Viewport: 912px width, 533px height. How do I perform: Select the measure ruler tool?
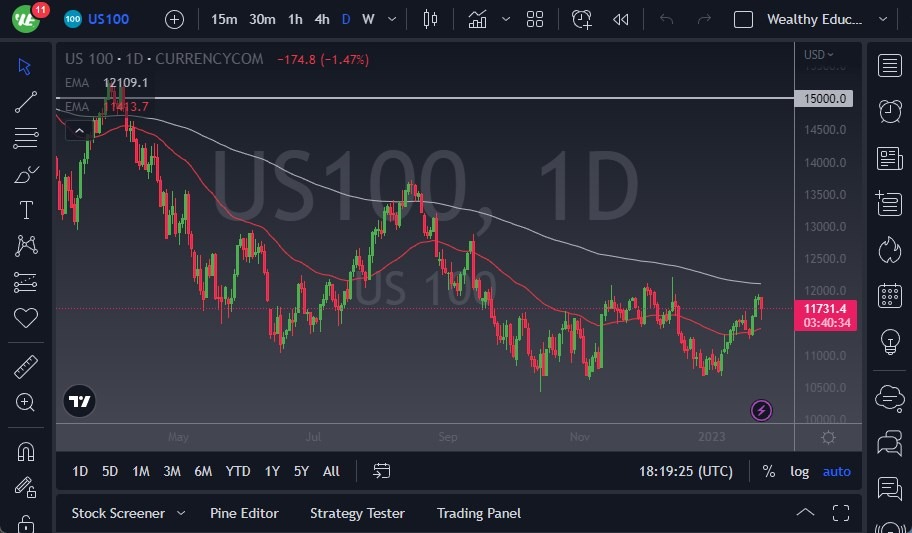tap(26, 367)
